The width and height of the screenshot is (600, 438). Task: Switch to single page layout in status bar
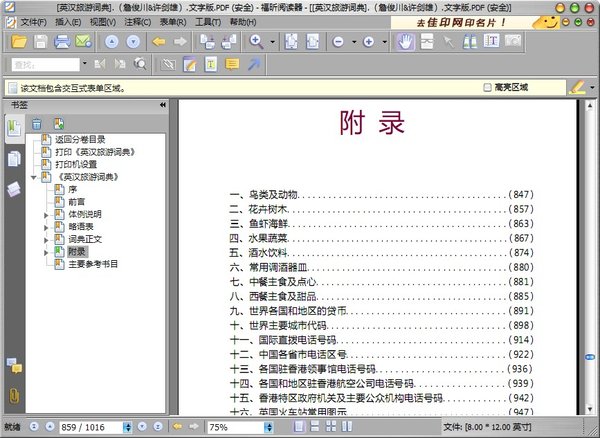pyautogui.click(x=299, y=426)
